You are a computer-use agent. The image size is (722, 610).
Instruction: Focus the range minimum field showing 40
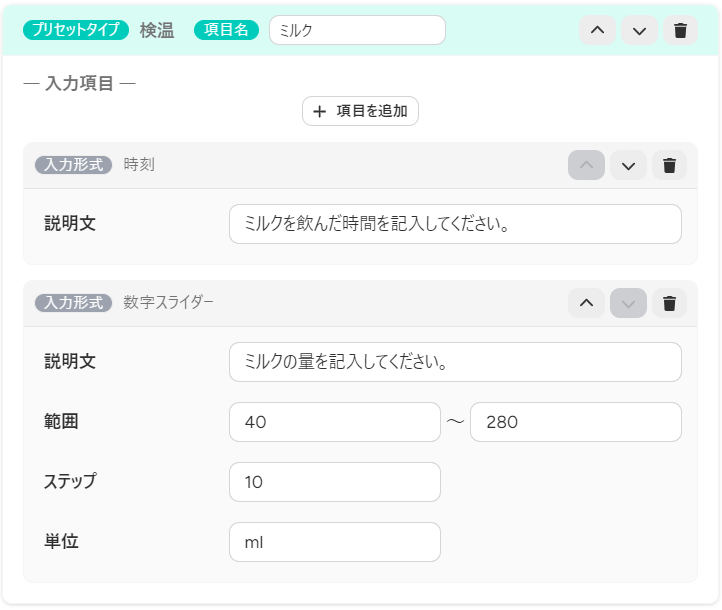click(335, 422)
